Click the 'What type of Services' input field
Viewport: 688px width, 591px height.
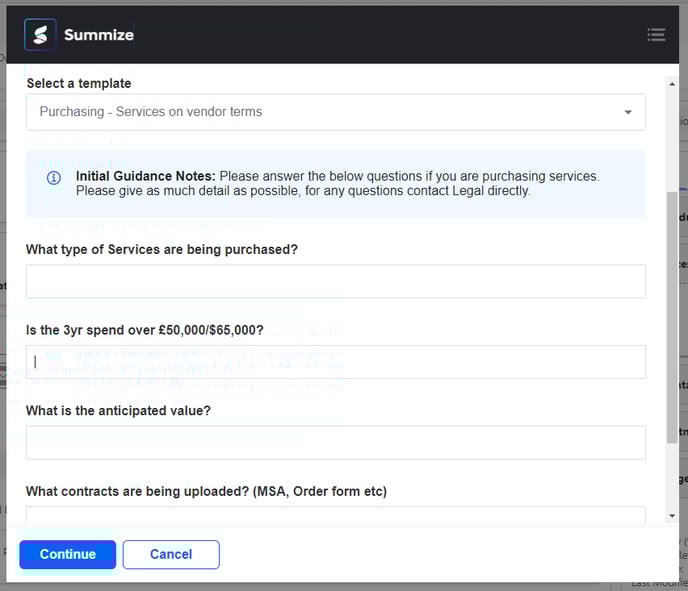click(x=335, y=281)
